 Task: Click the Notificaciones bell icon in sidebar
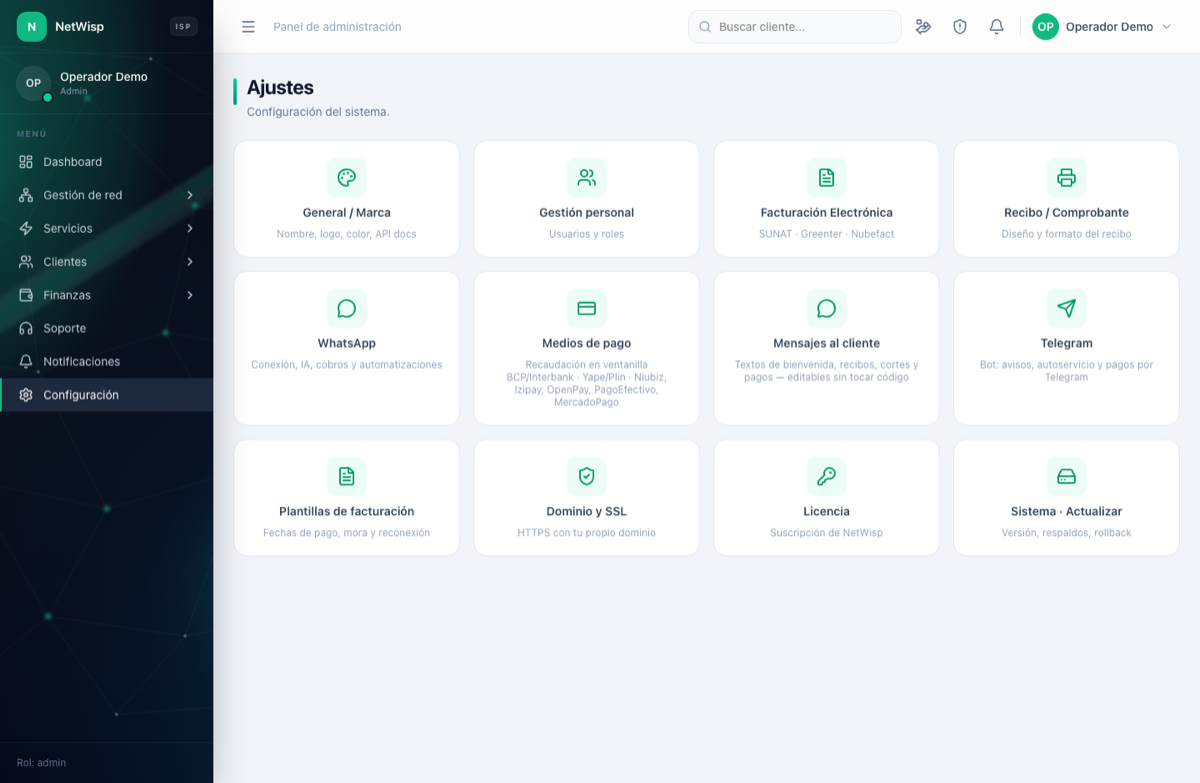coord(26,361)
